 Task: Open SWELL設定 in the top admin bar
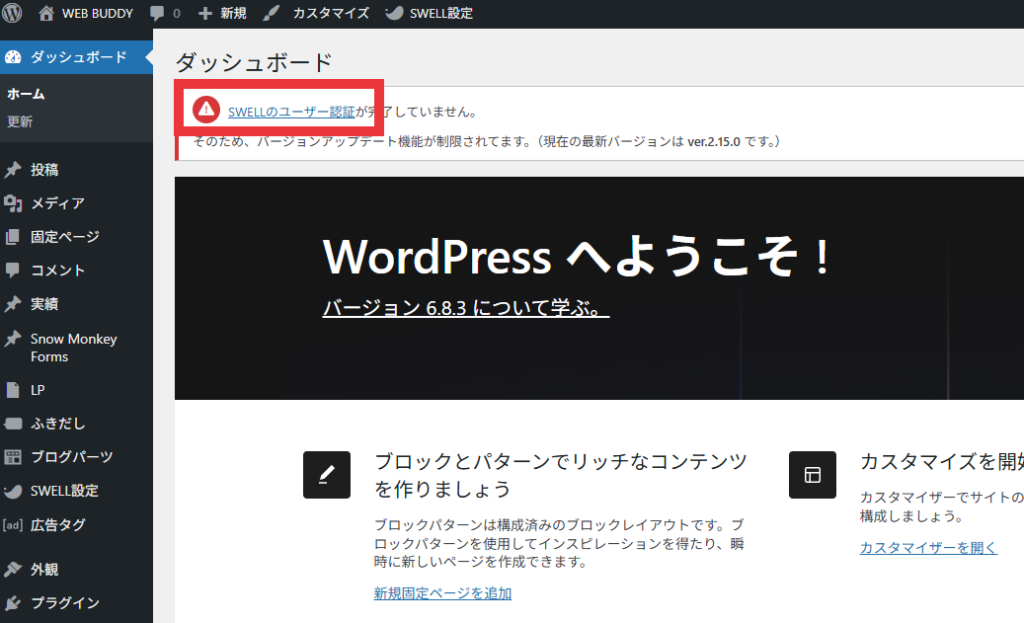pyautogui.click(x=428, y=14)
